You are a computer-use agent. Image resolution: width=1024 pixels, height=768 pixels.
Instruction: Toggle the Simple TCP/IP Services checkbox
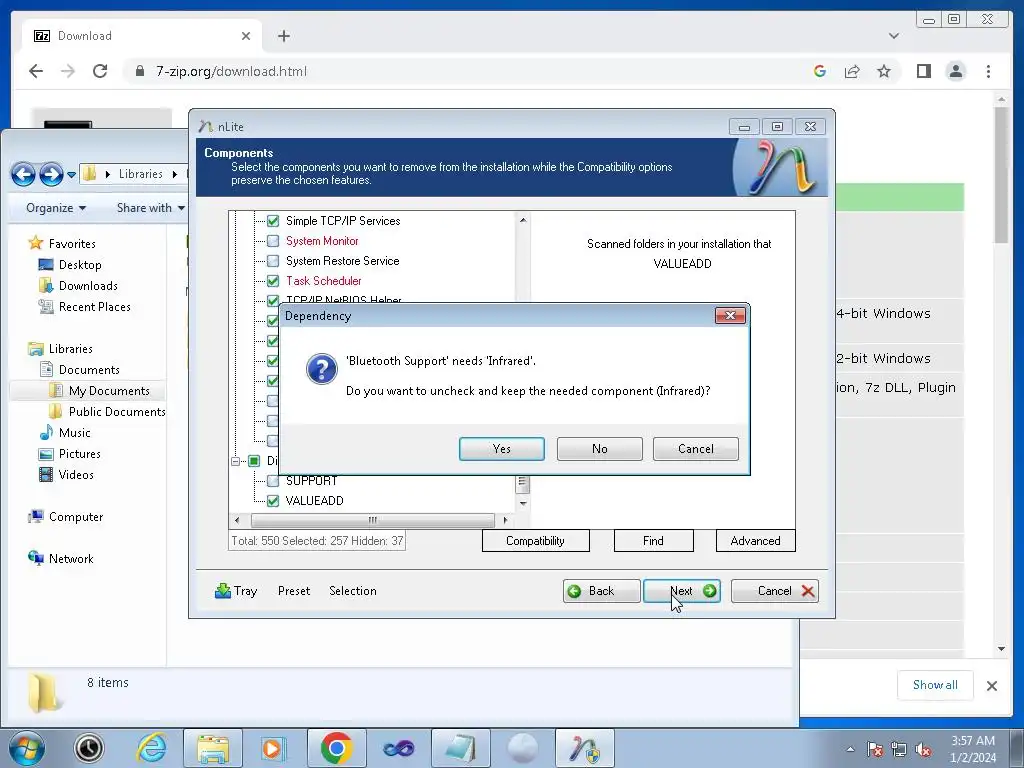coord(273,221)
